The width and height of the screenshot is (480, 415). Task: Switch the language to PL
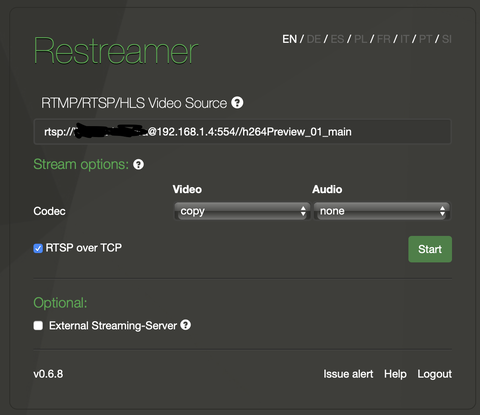point(361,39)
